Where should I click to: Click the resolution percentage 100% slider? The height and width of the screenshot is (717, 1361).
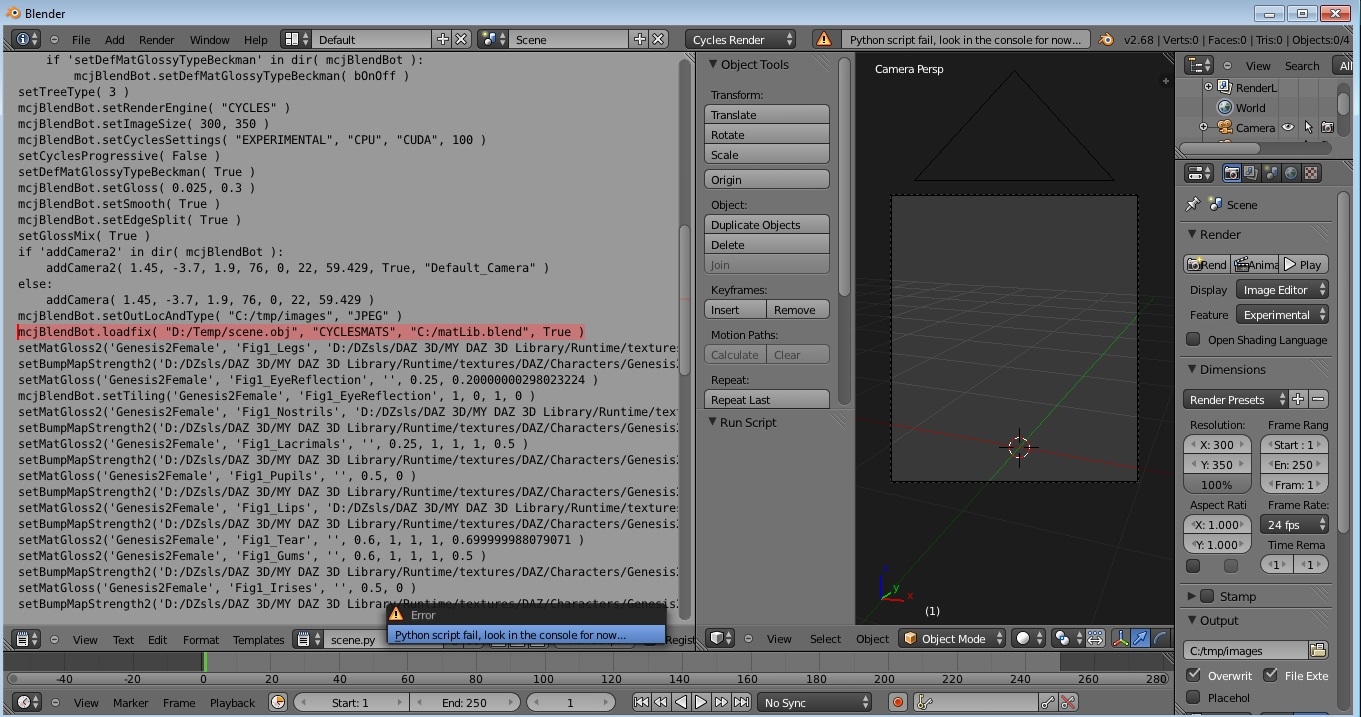[x=1216, y=485]
